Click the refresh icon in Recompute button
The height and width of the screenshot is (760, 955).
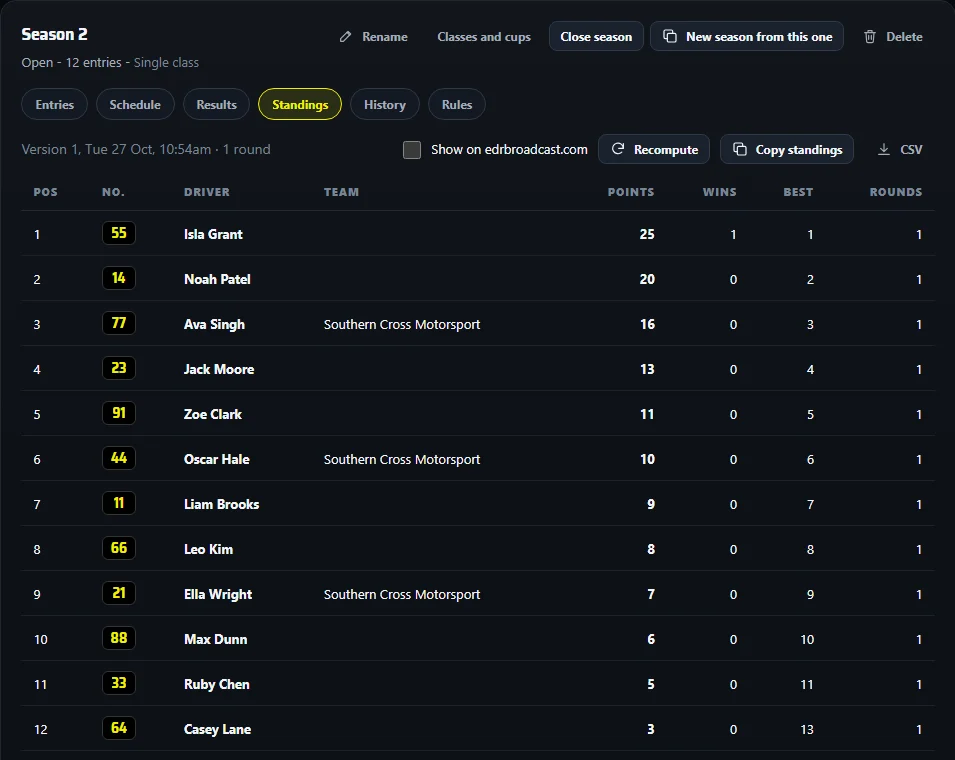pyautogui.click(x=618, y=149)
